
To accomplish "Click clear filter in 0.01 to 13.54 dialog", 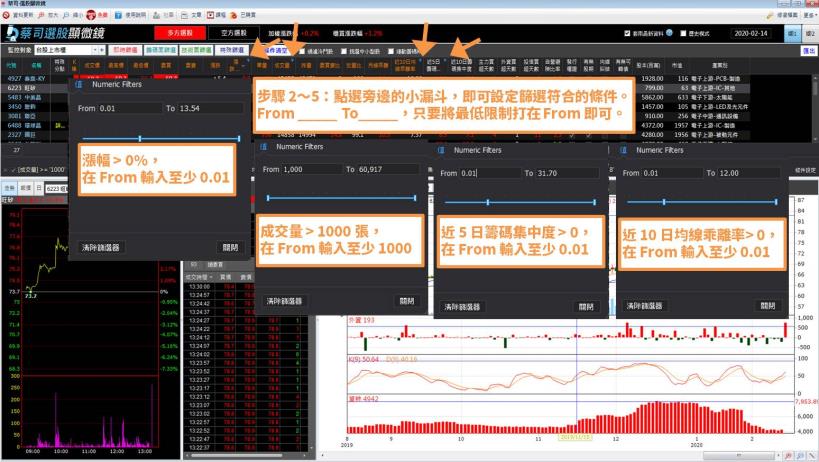I will coord(101,247).
